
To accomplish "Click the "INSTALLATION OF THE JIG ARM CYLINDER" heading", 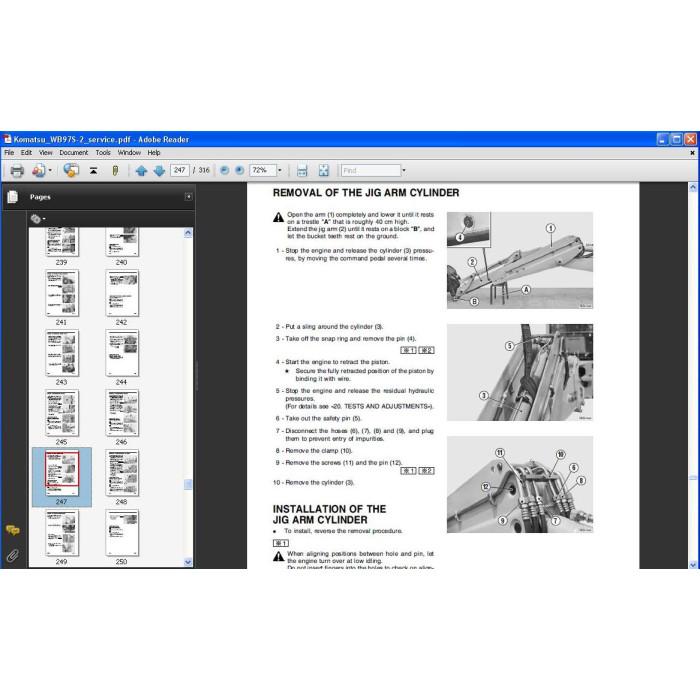I will click(329, 514).
